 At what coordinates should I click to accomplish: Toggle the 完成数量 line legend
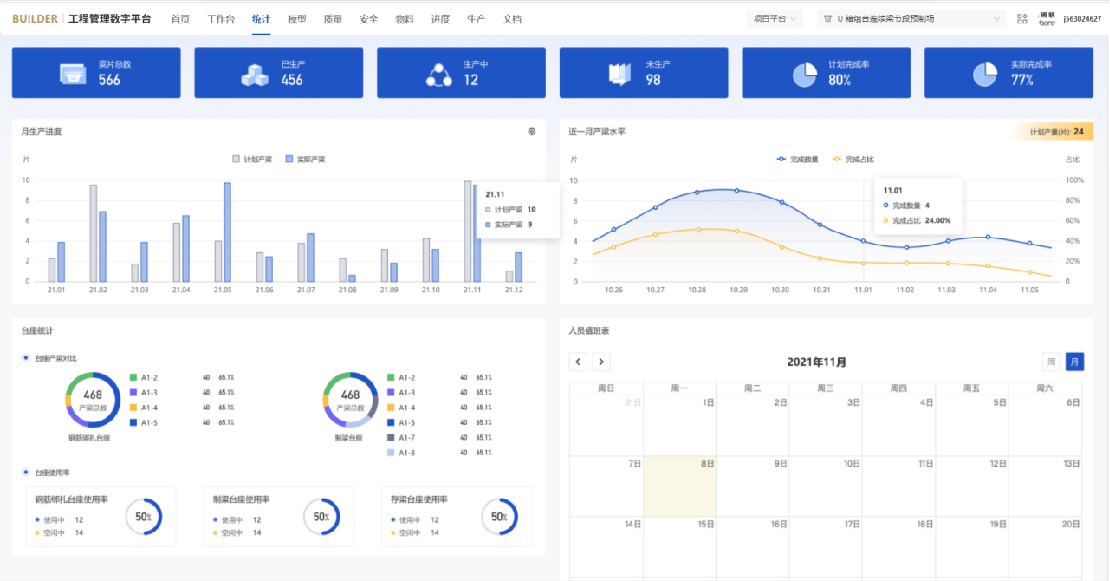click(x=797, y=159)
